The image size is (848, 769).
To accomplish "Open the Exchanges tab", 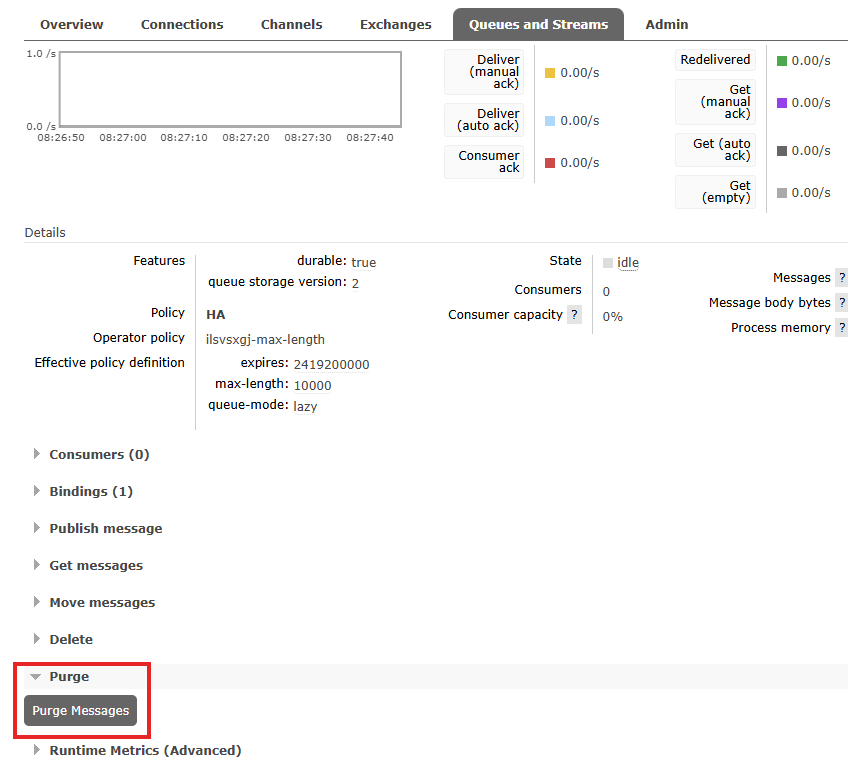I will coord(395,24).
